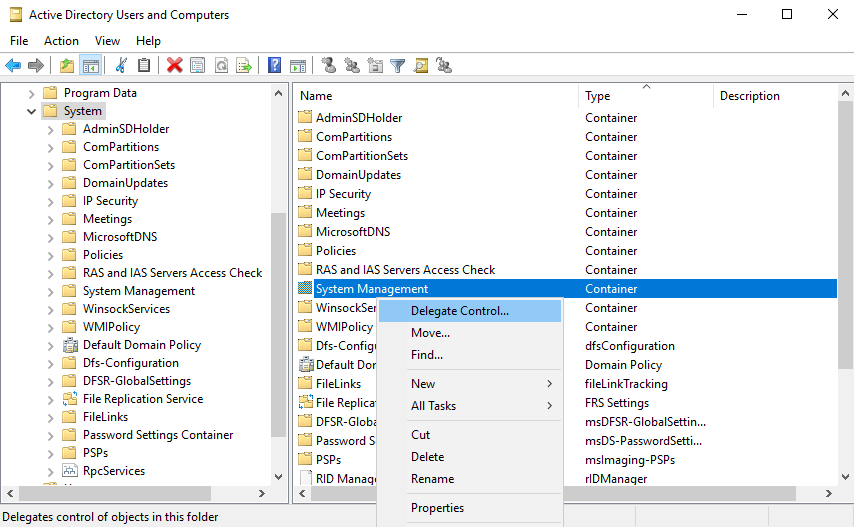The image size is (854, 527).
Task: Click the left pane vertical scrollbar
Action: pos(279,300)
